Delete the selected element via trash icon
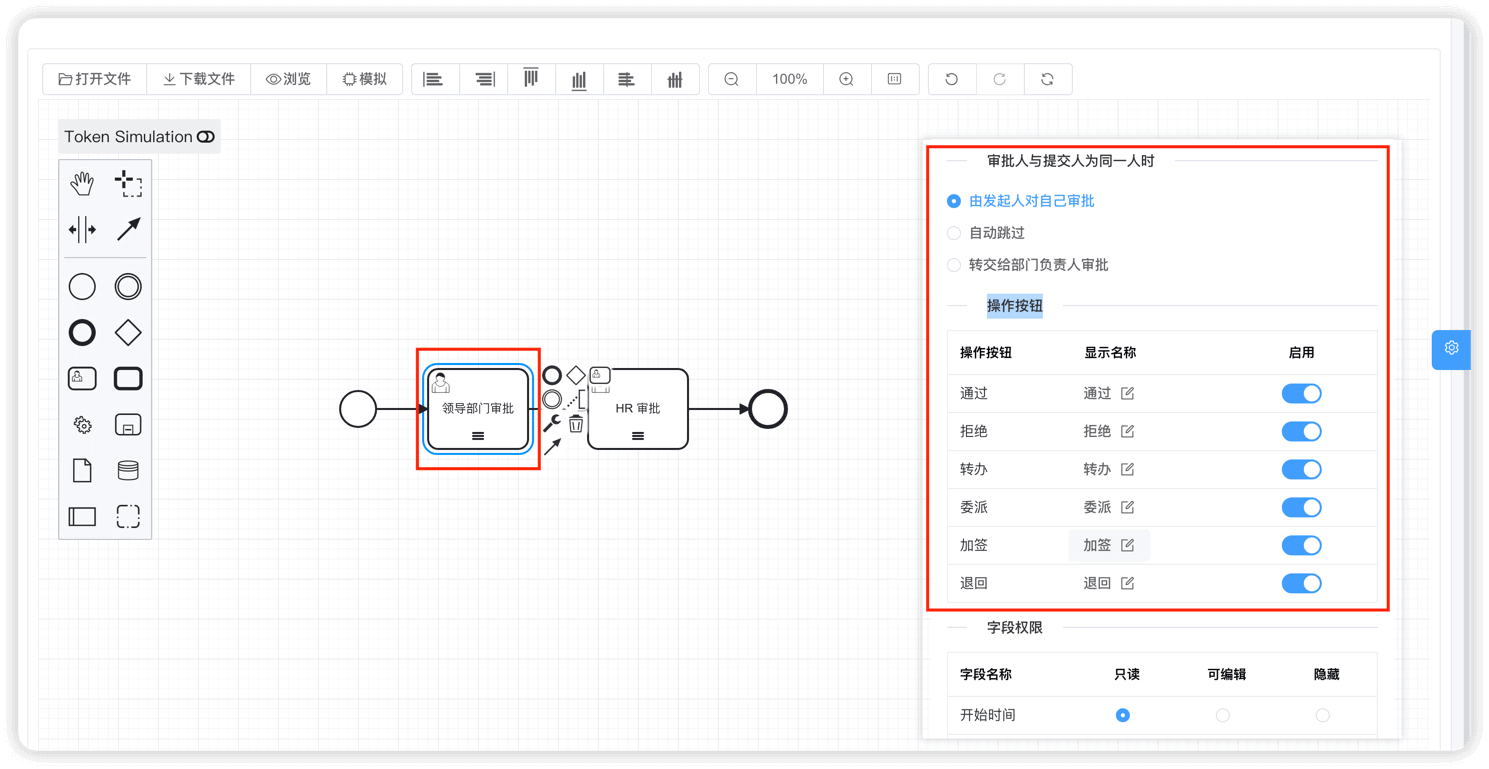Image resolution: width=1489 pixels, height=769 pixels. (576, 424)
